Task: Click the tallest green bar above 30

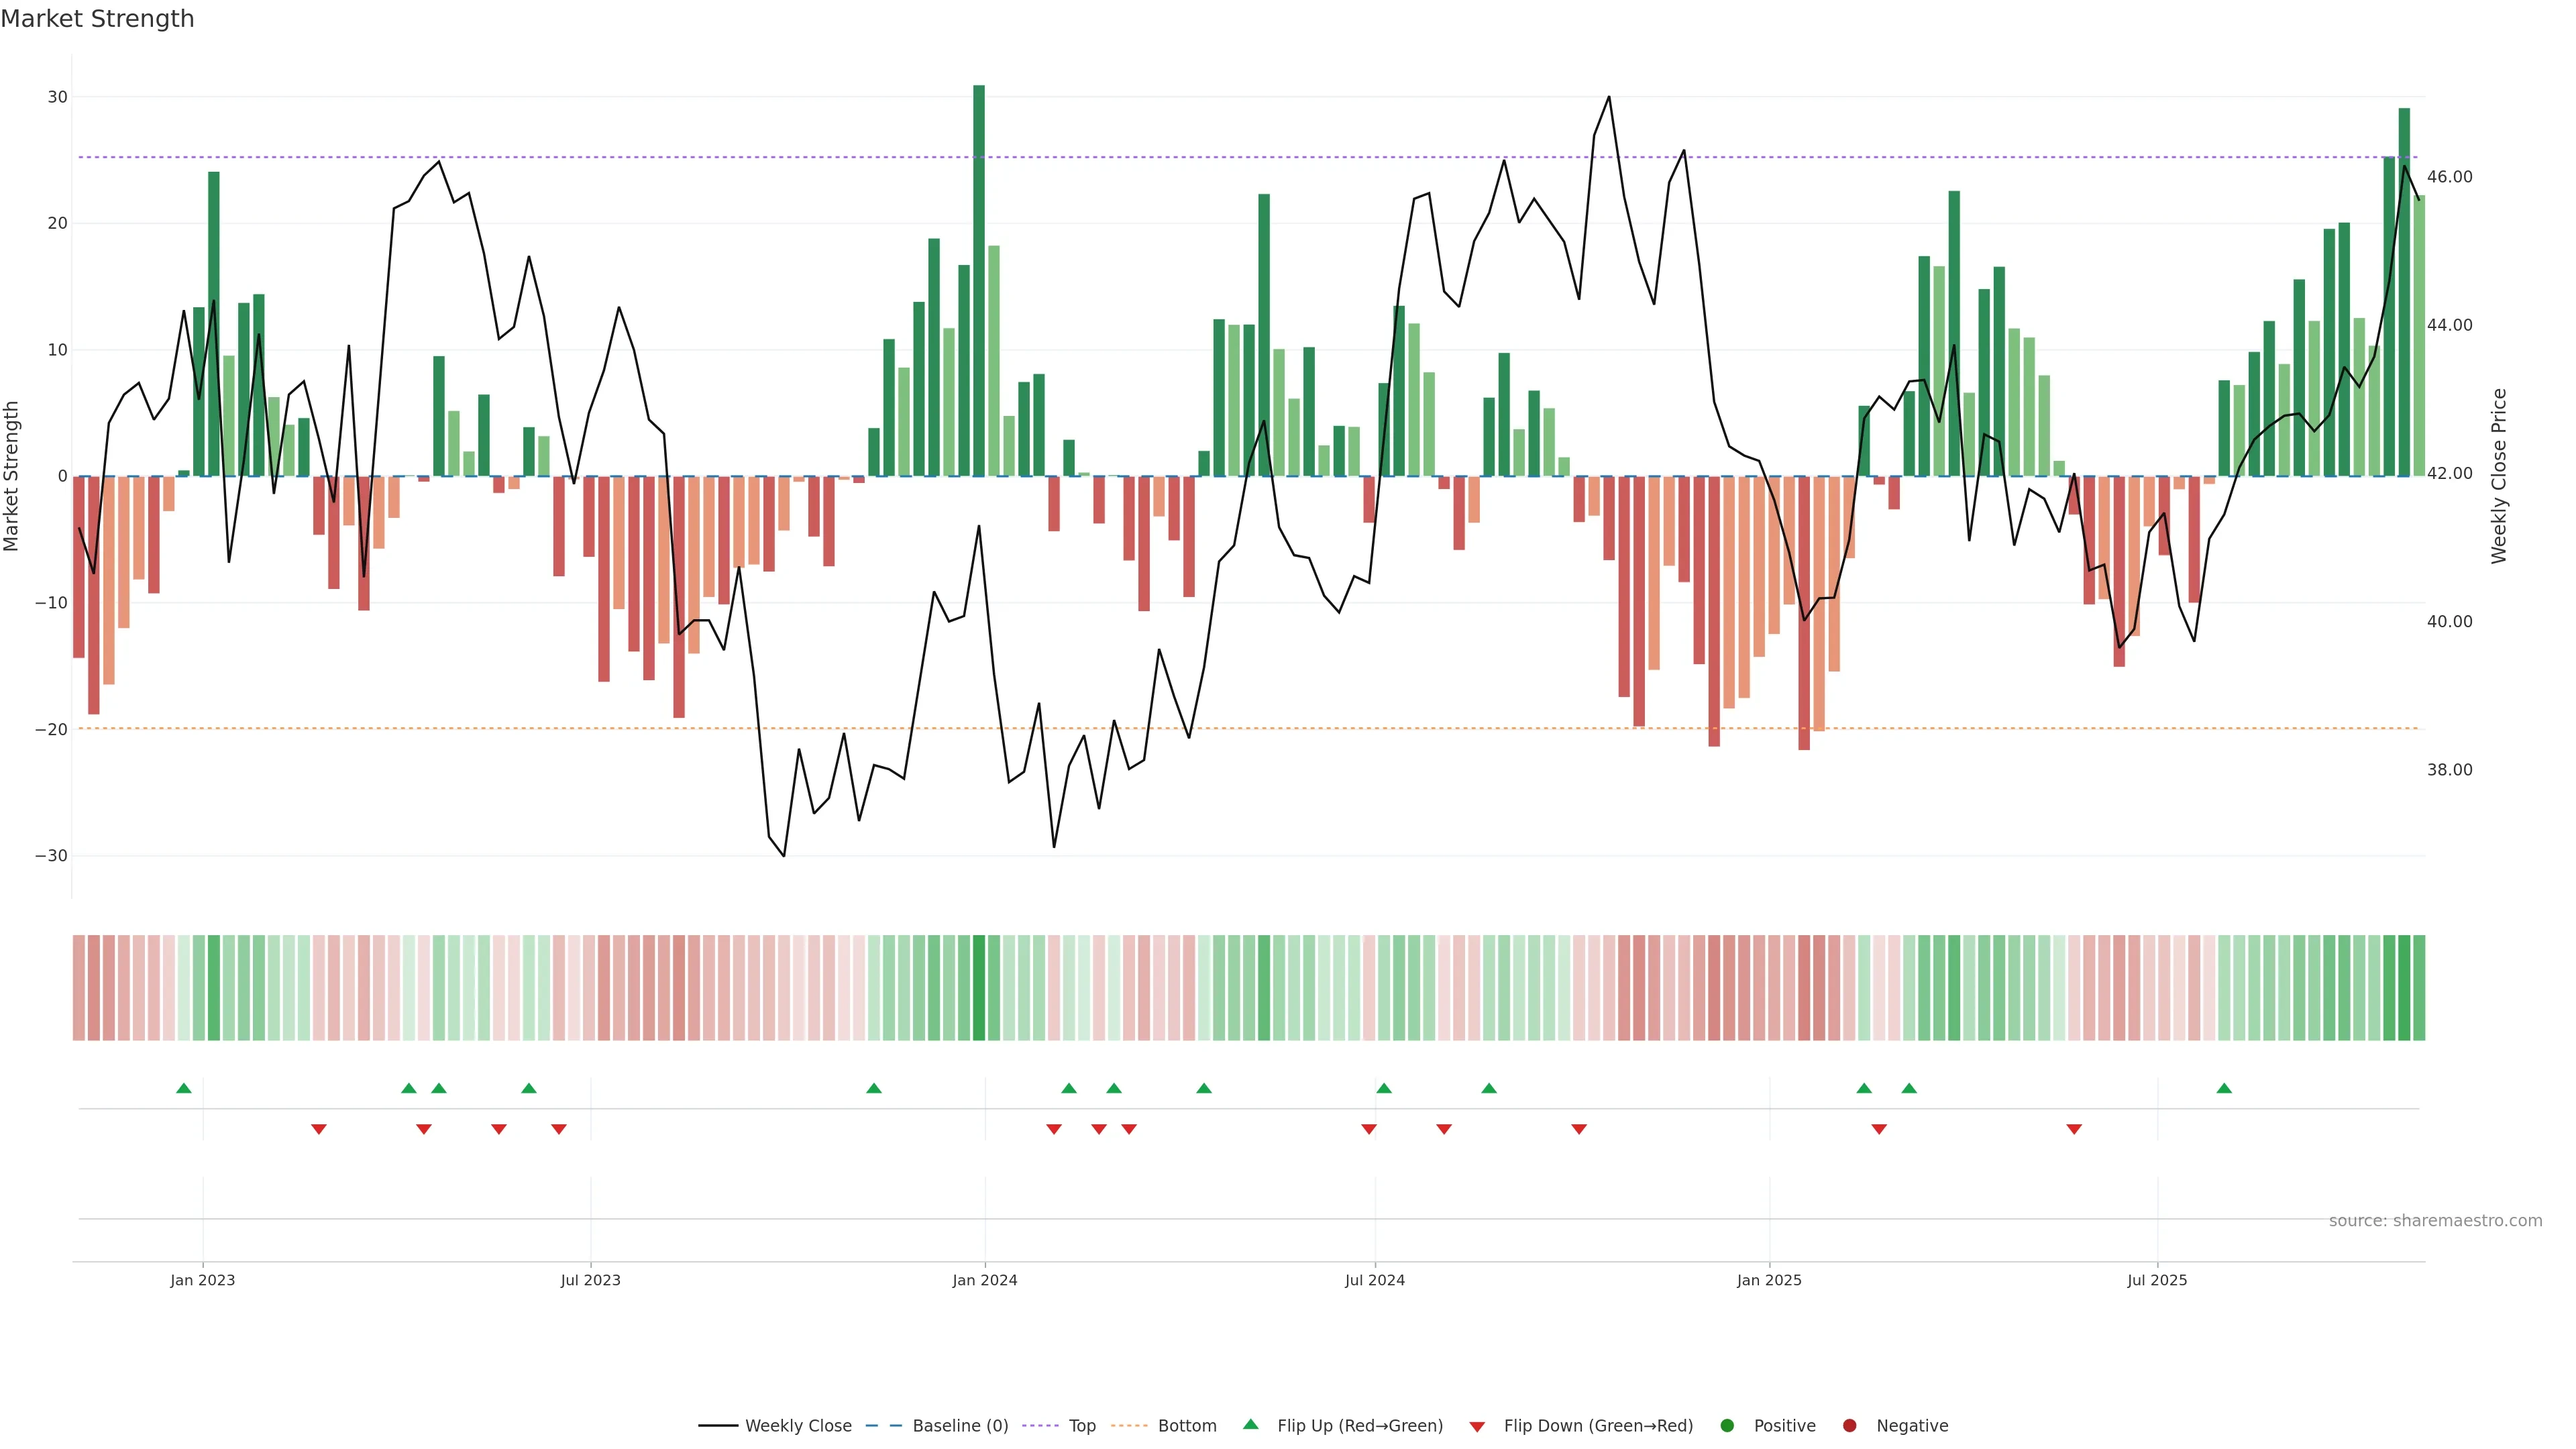Action: tap(979, 280)
